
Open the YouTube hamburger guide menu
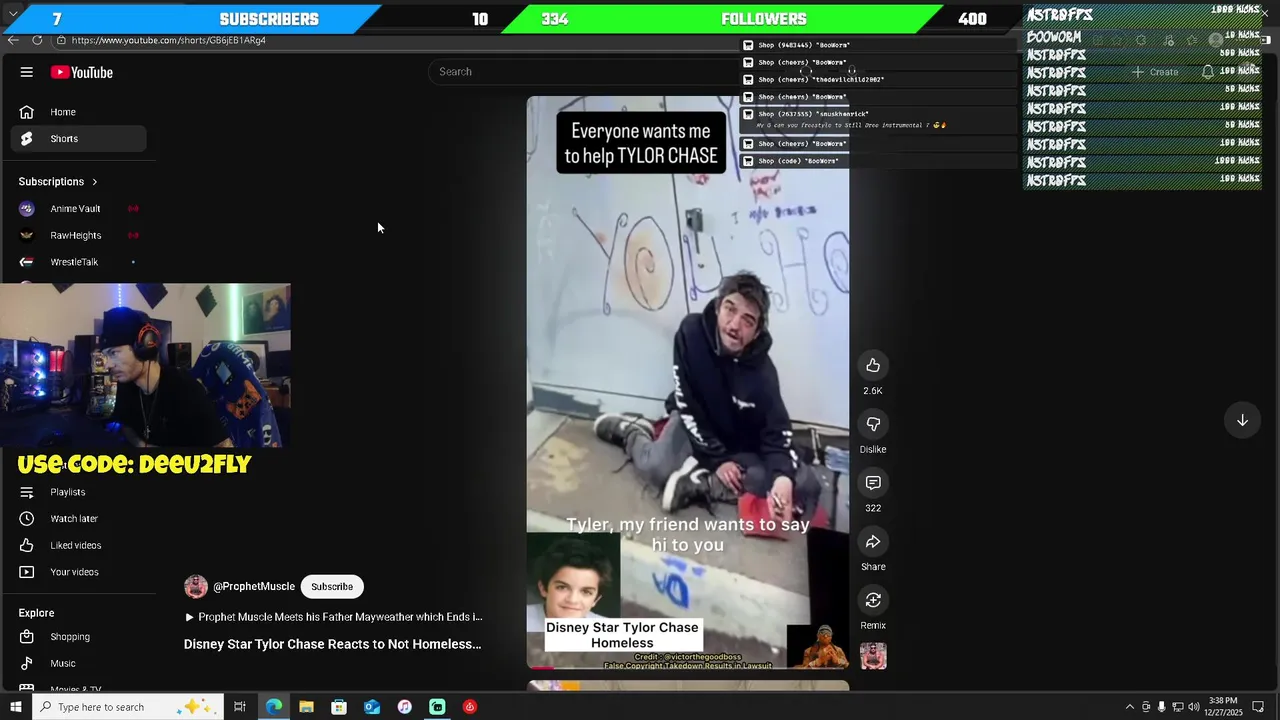tap(27, 72)
